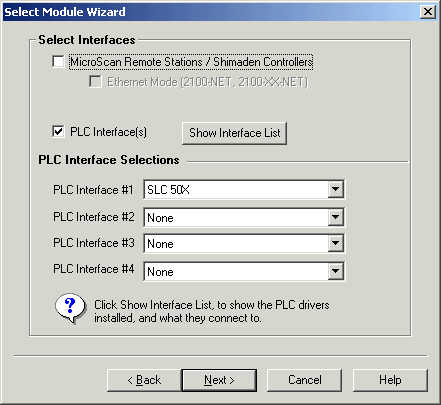The height and width of the screenshot is (405, 441).
Task: Toggle the Ethernet Mode checkbox
Action: 96,81
